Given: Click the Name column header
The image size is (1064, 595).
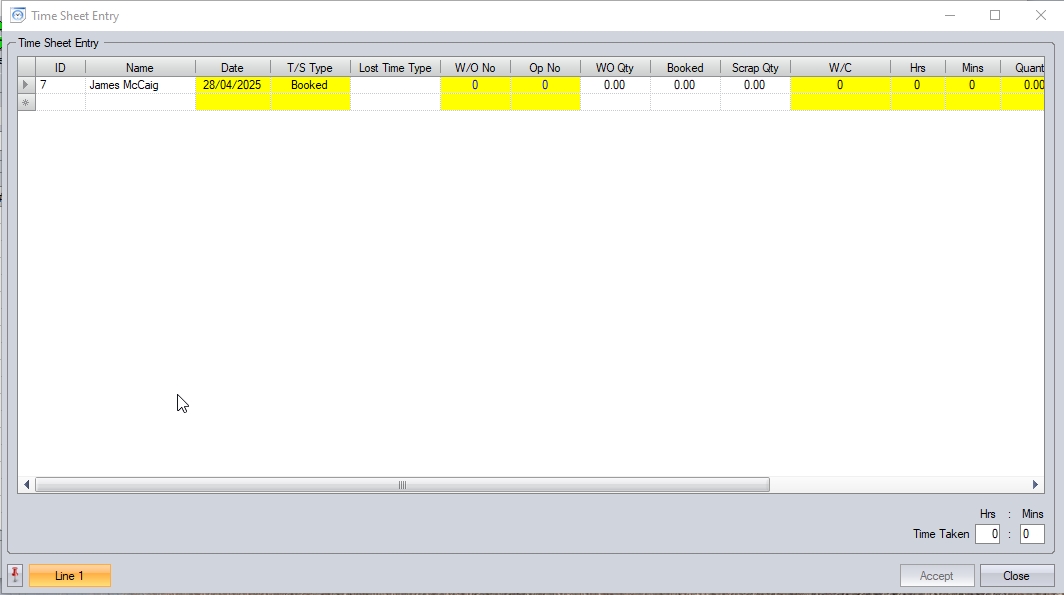Looking at the screenshot, I should click(x=140, y=68).
